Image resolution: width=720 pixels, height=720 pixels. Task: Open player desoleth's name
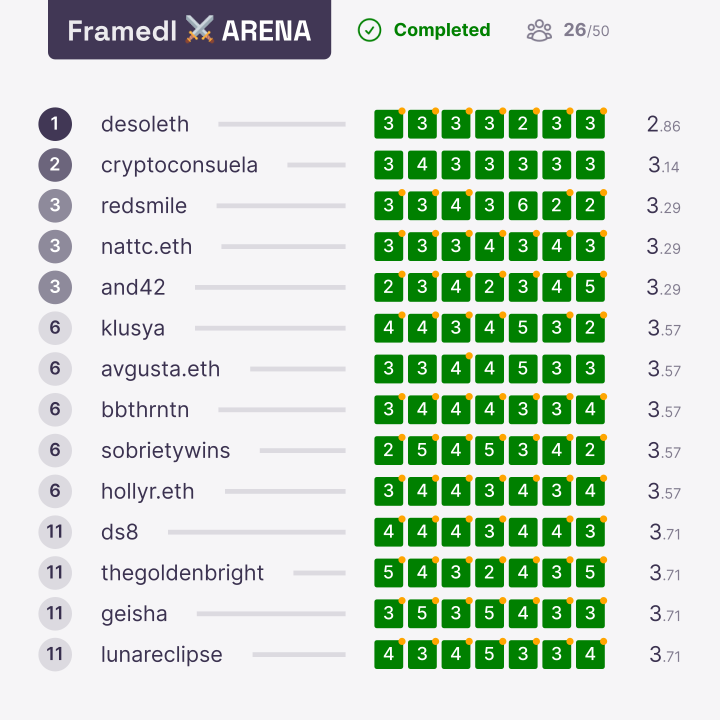[145, 124]
